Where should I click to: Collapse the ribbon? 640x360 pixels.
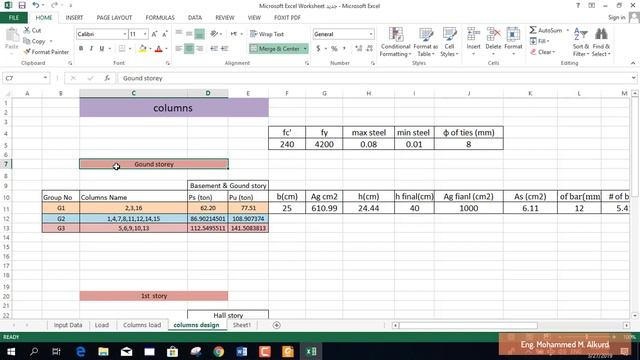point(633,63)
